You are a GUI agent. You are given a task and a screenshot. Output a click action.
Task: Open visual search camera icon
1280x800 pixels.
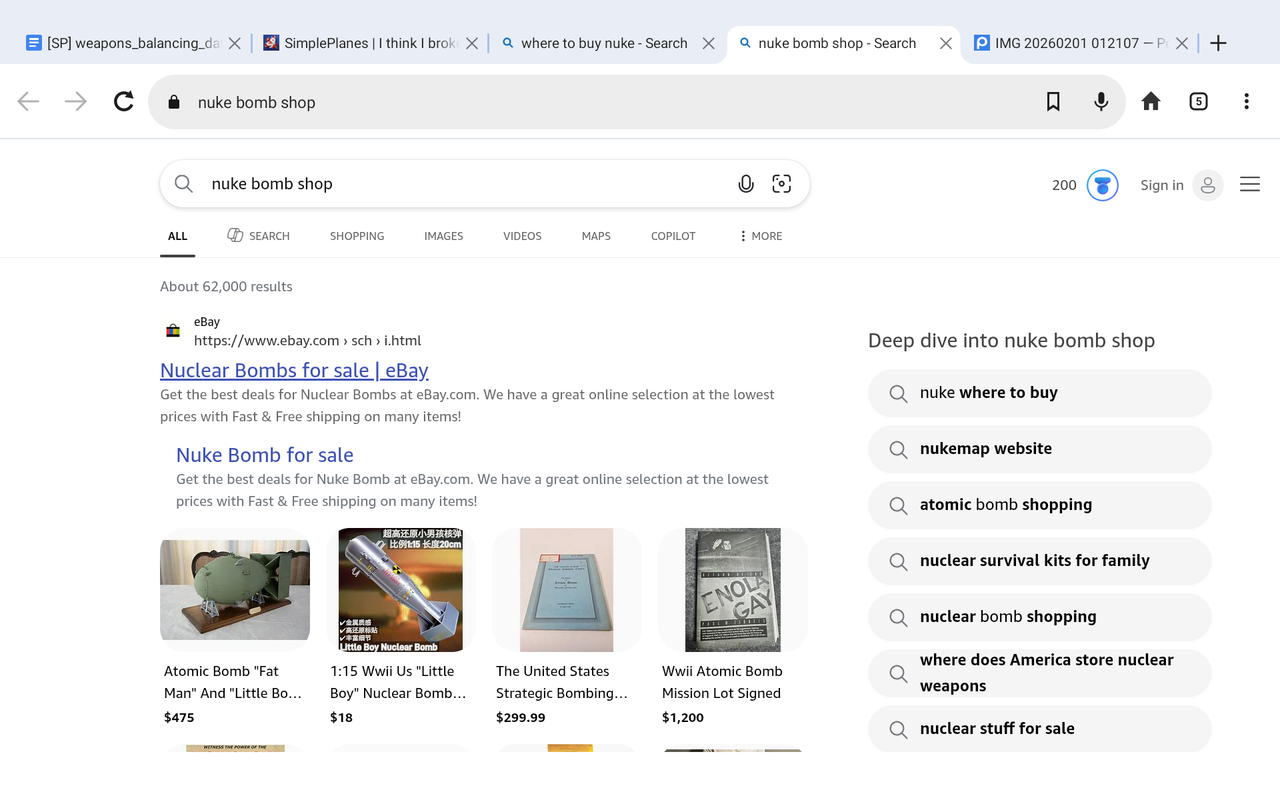click(x=782, y=184)
